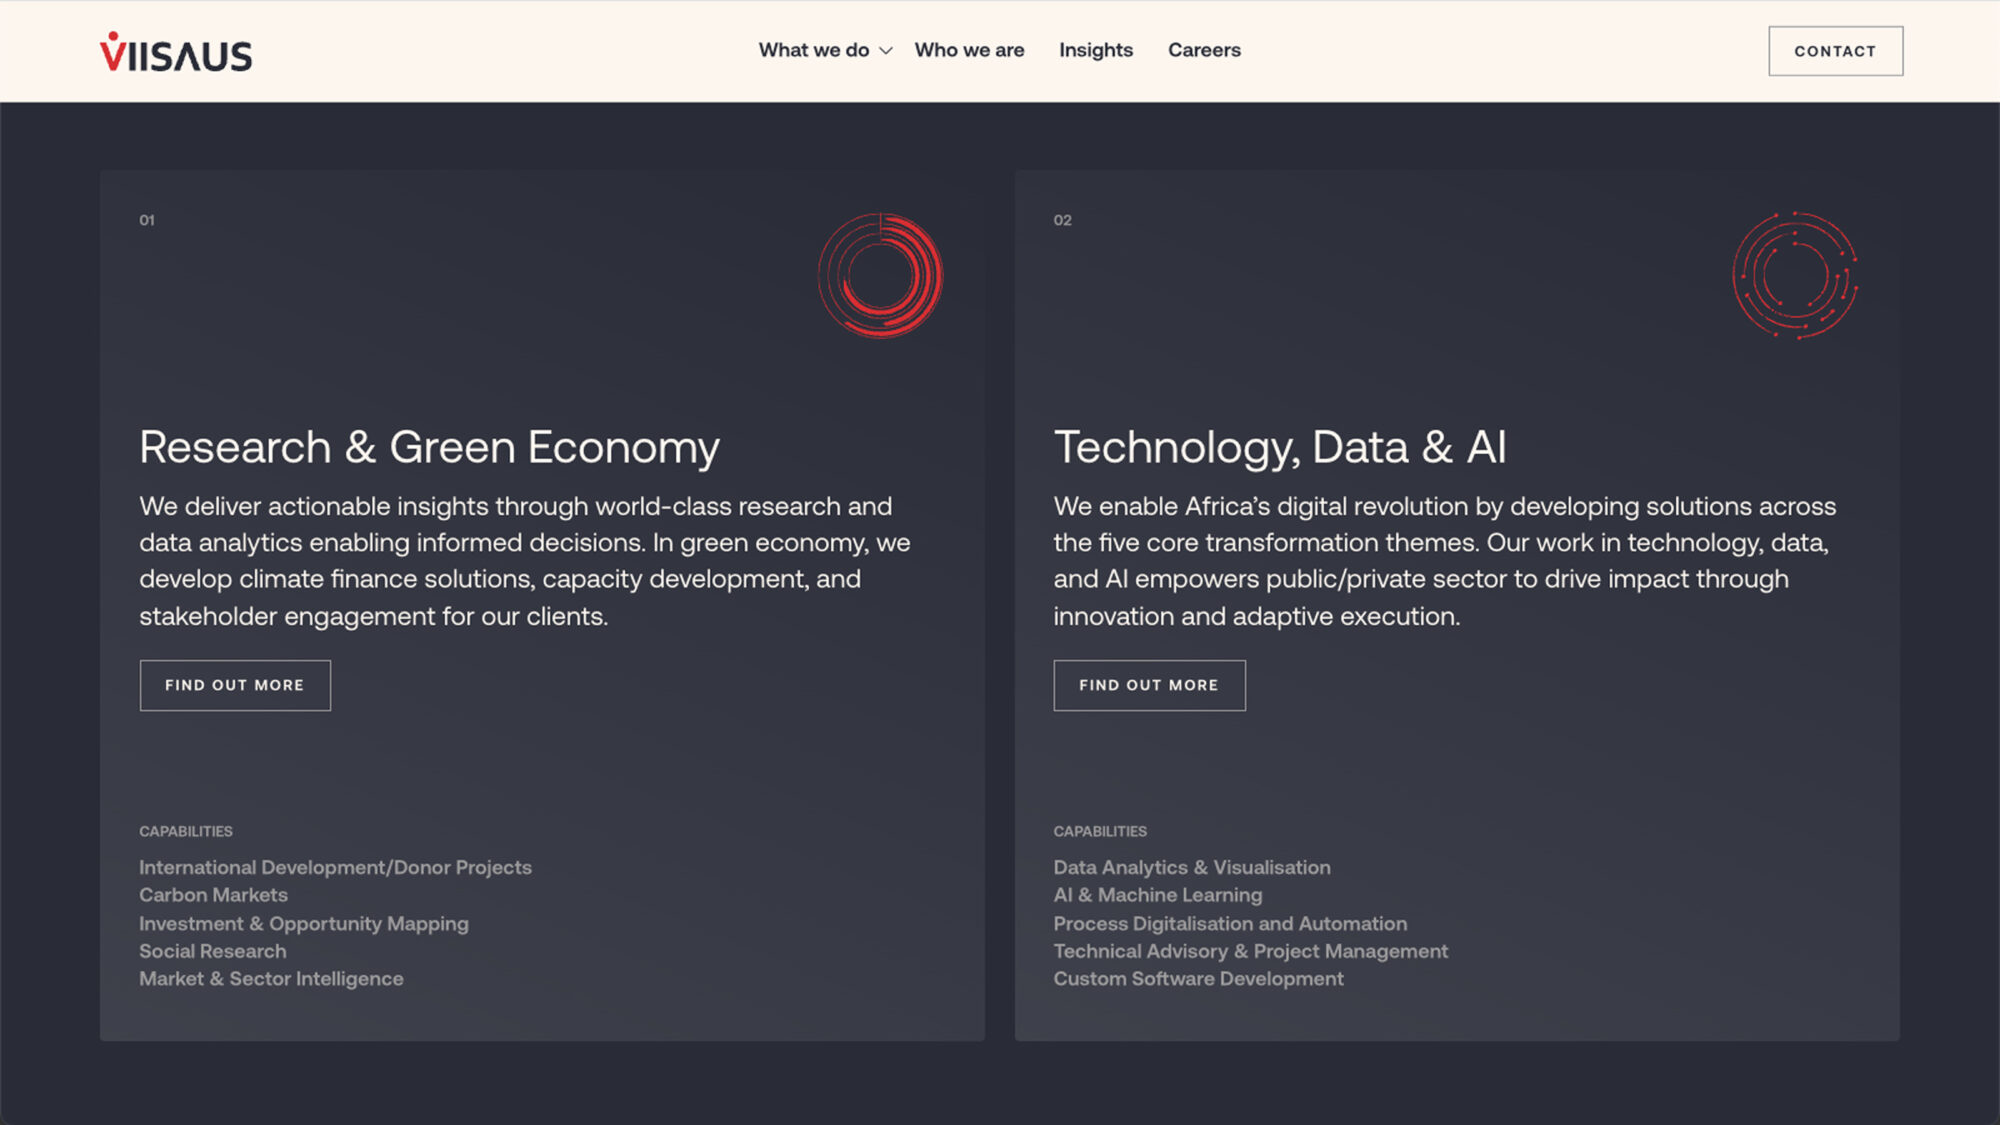Select Carbon Markets capability
Viewport: 2000px width, 1125px height.
[213, 895]
